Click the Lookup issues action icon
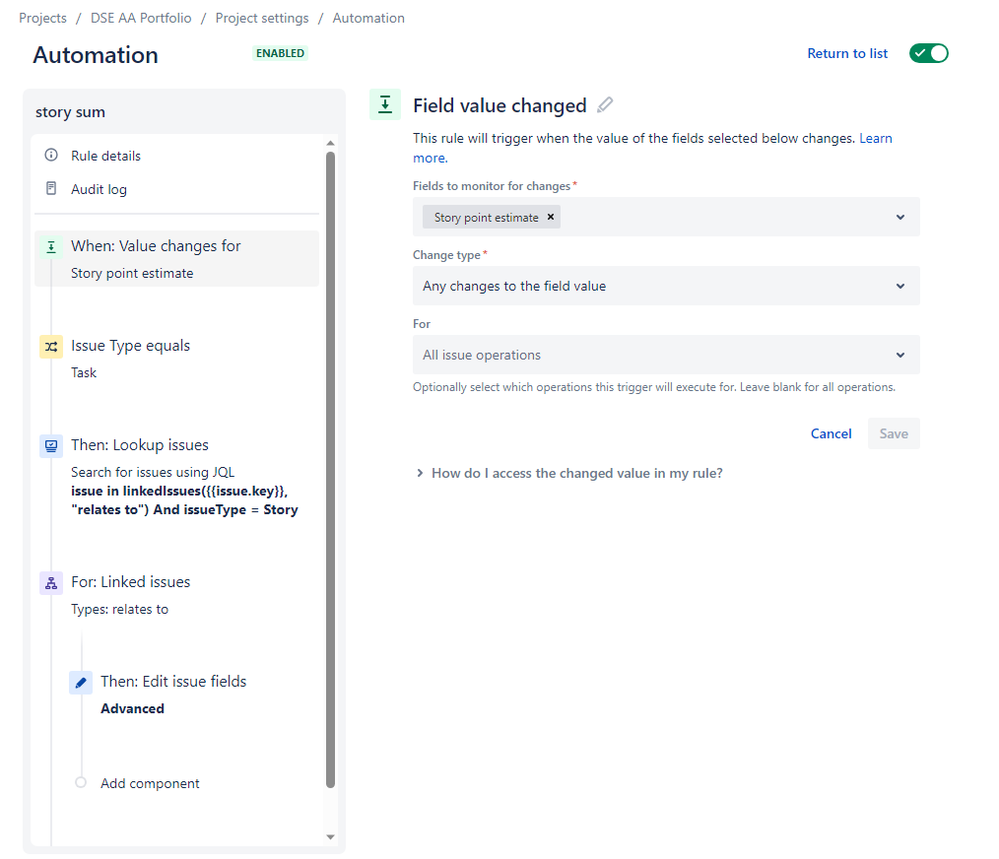Image resolution: width=999 pixels, height=859 pixels. (51, 446)
